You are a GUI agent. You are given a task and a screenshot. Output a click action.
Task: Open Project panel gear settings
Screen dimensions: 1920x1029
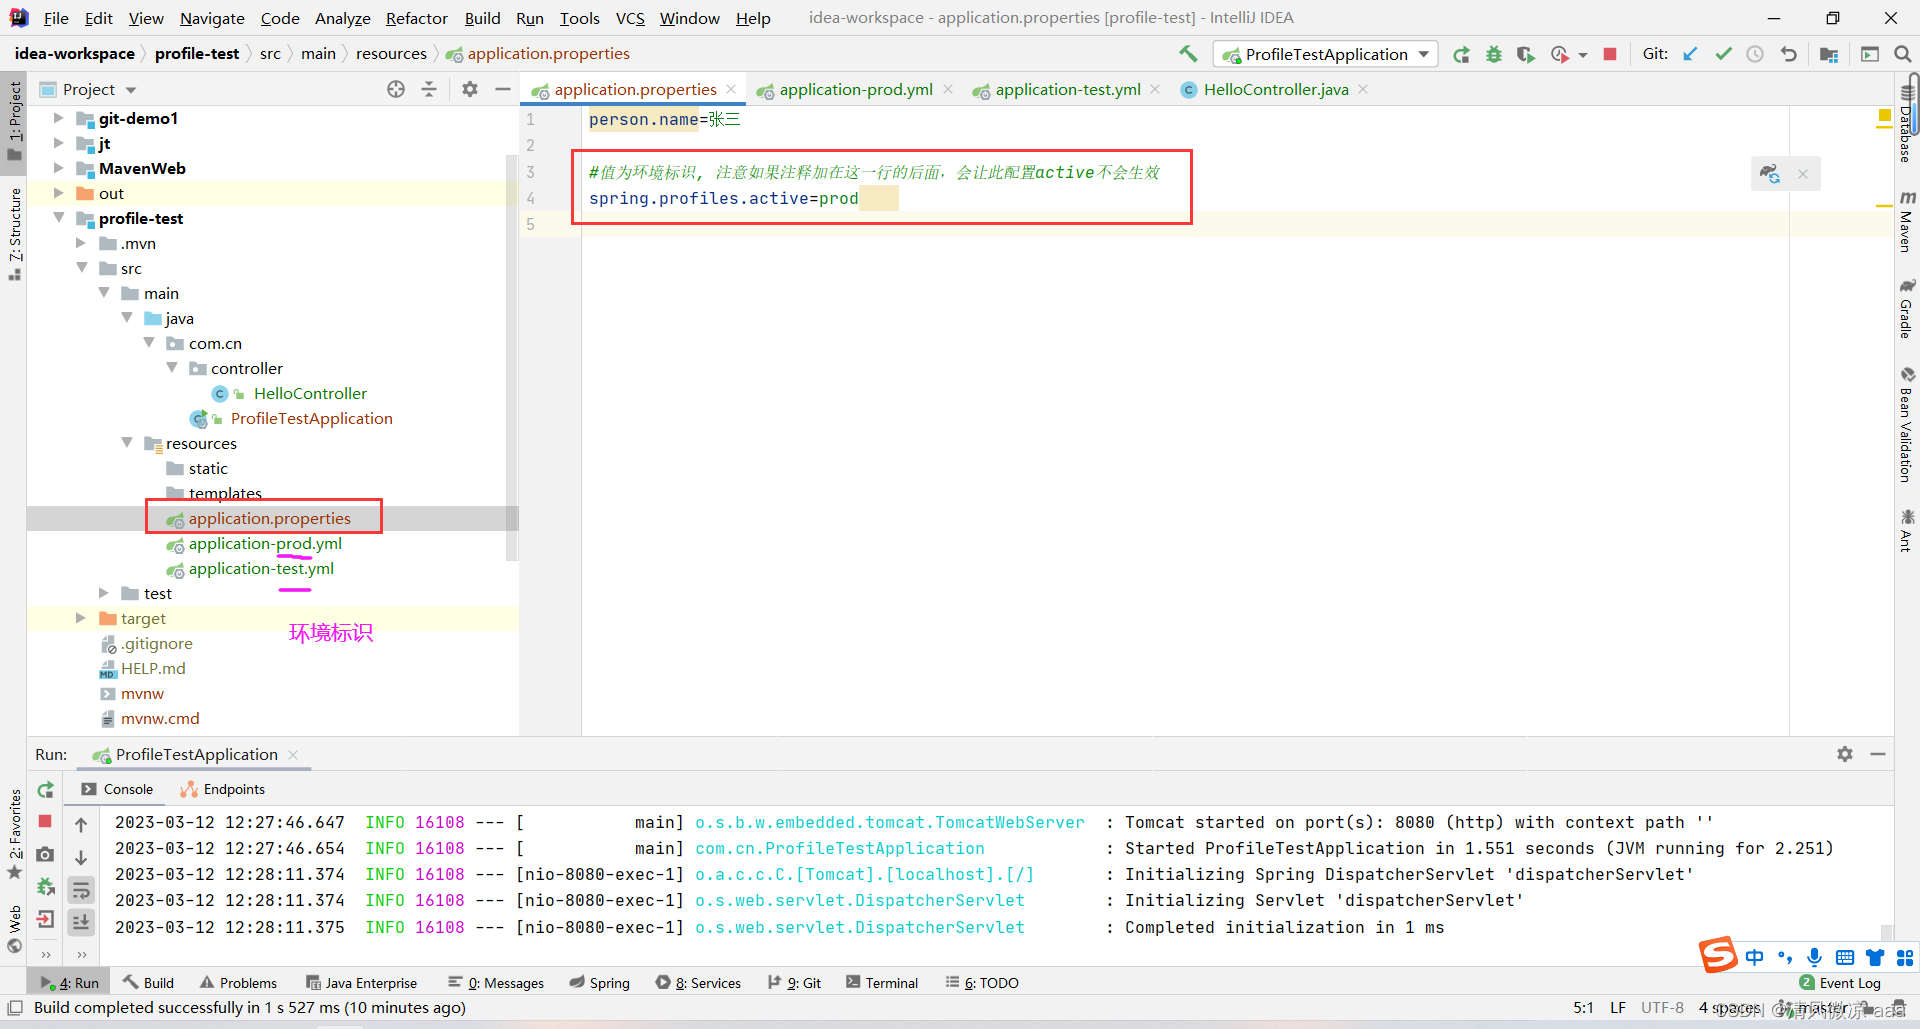coord(470,89)
